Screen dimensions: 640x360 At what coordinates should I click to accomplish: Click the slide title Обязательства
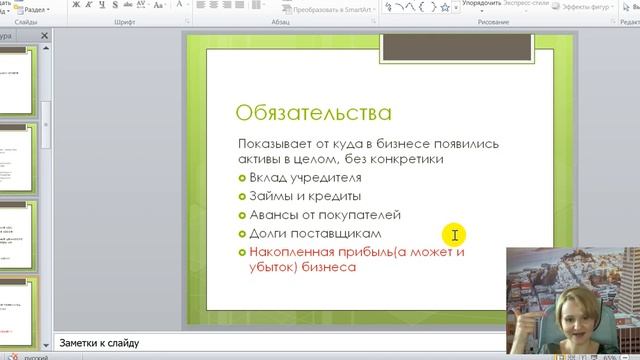click(x=313, y=113)
